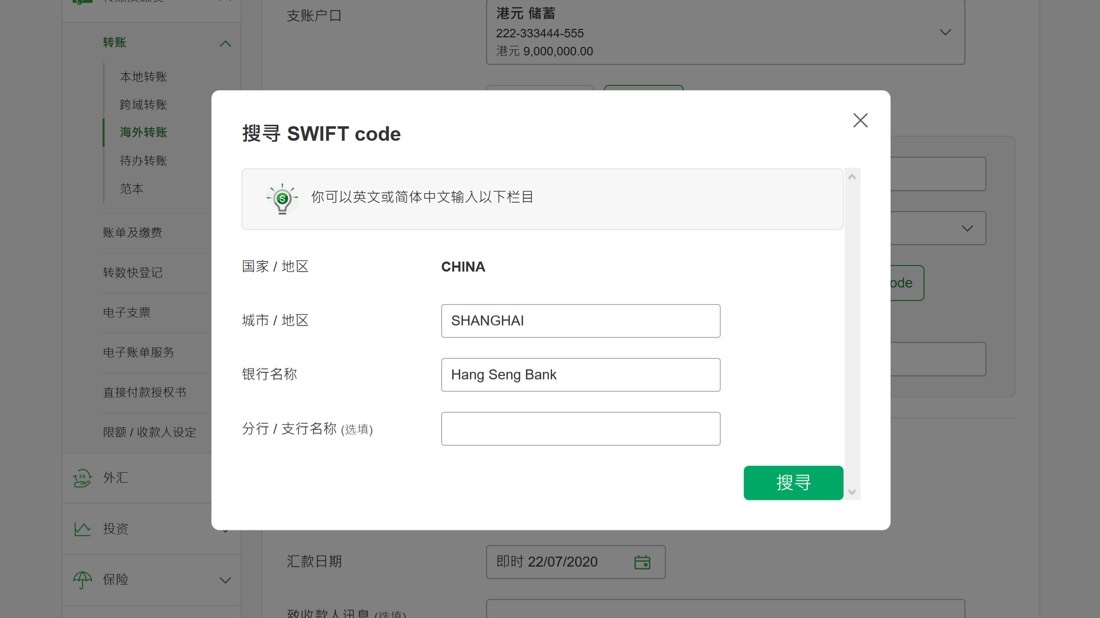Click the 外汇 foreign exchange icon
Screen dimensions: 1100x618
tap(82, 478)
